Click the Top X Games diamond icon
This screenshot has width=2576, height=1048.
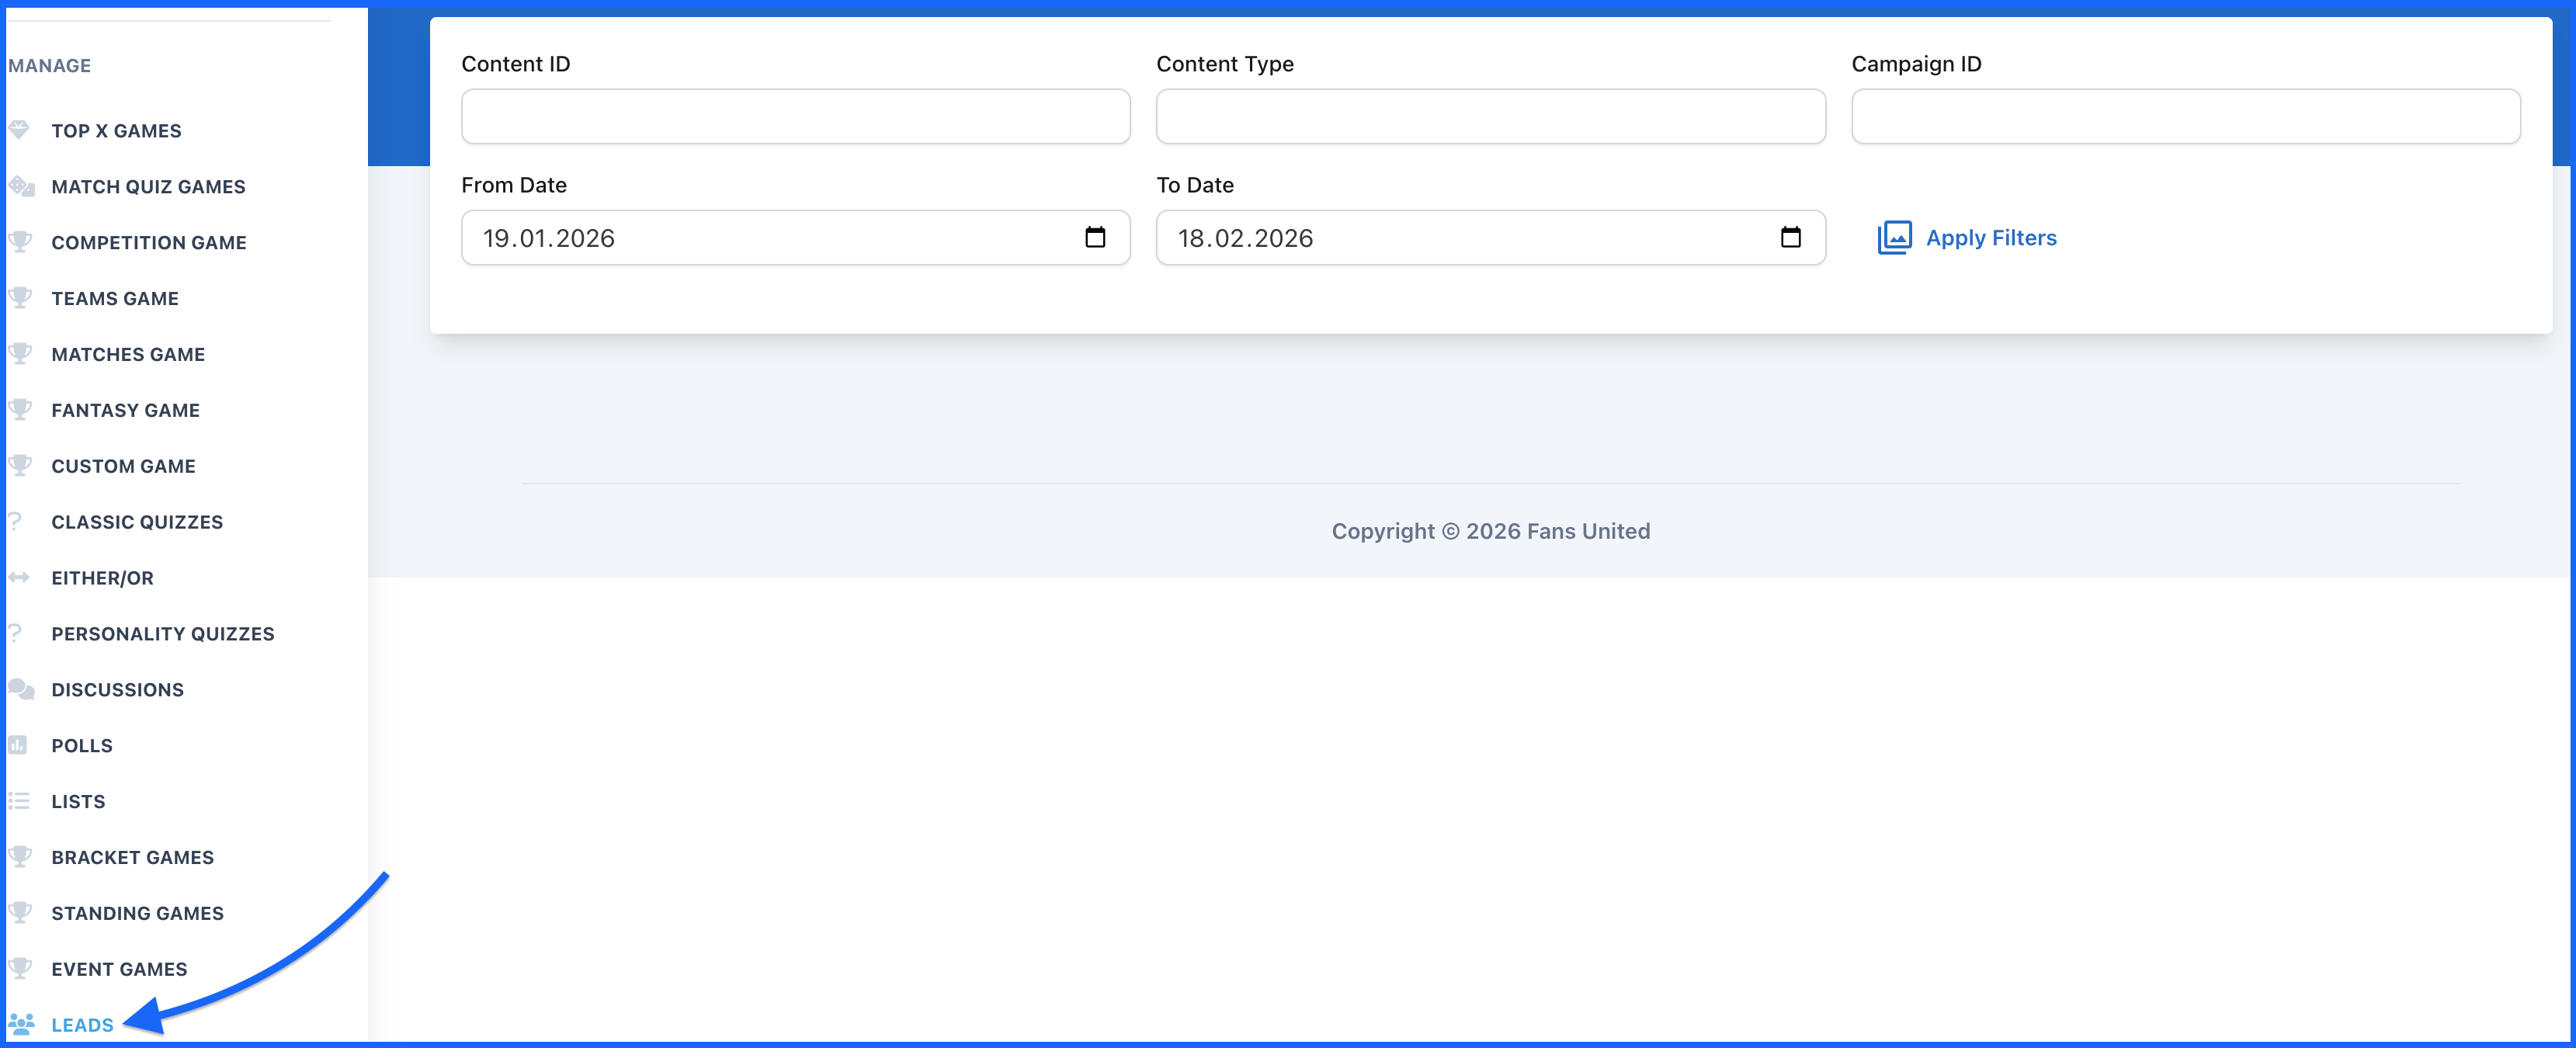click(x=19, y=130)
